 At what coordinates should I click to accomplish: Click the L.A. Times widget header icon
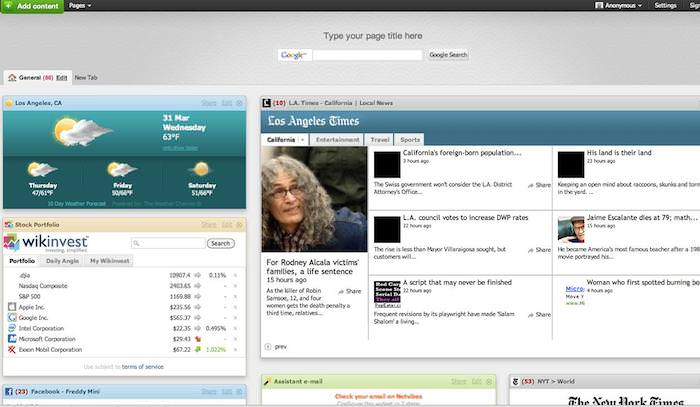[267, 103]
